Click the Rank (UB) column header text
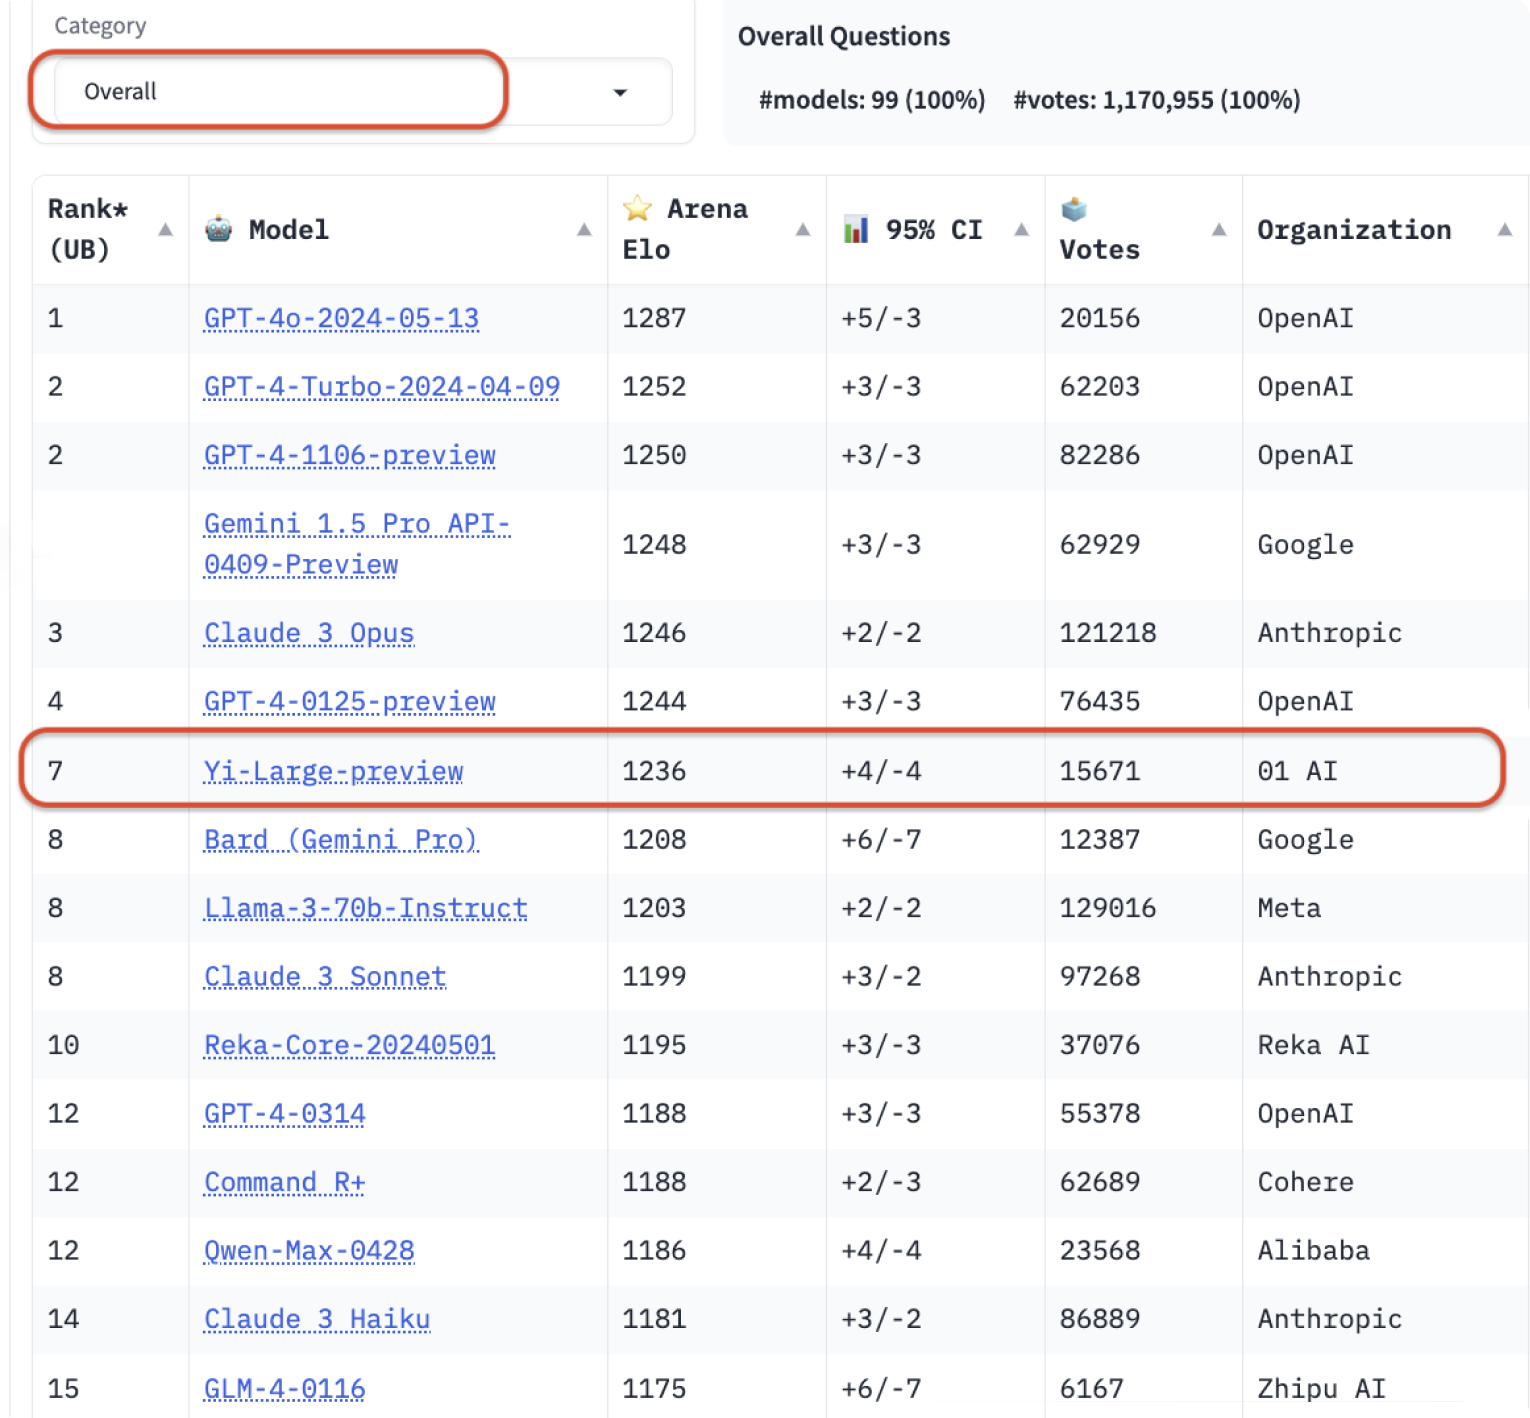 point(88,229)
